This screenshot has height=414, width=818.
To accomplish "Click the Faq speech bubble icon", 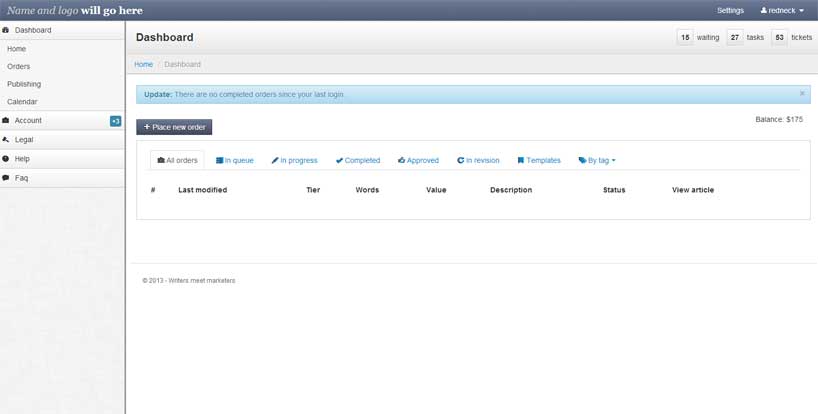I will (6, 178).
